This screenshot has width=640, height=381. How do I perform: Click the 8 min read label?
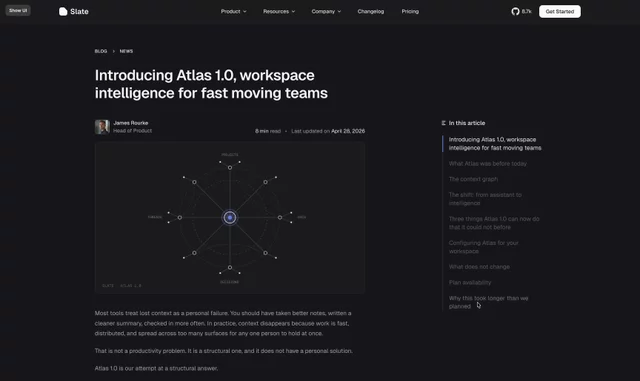[x=268, y=131]
